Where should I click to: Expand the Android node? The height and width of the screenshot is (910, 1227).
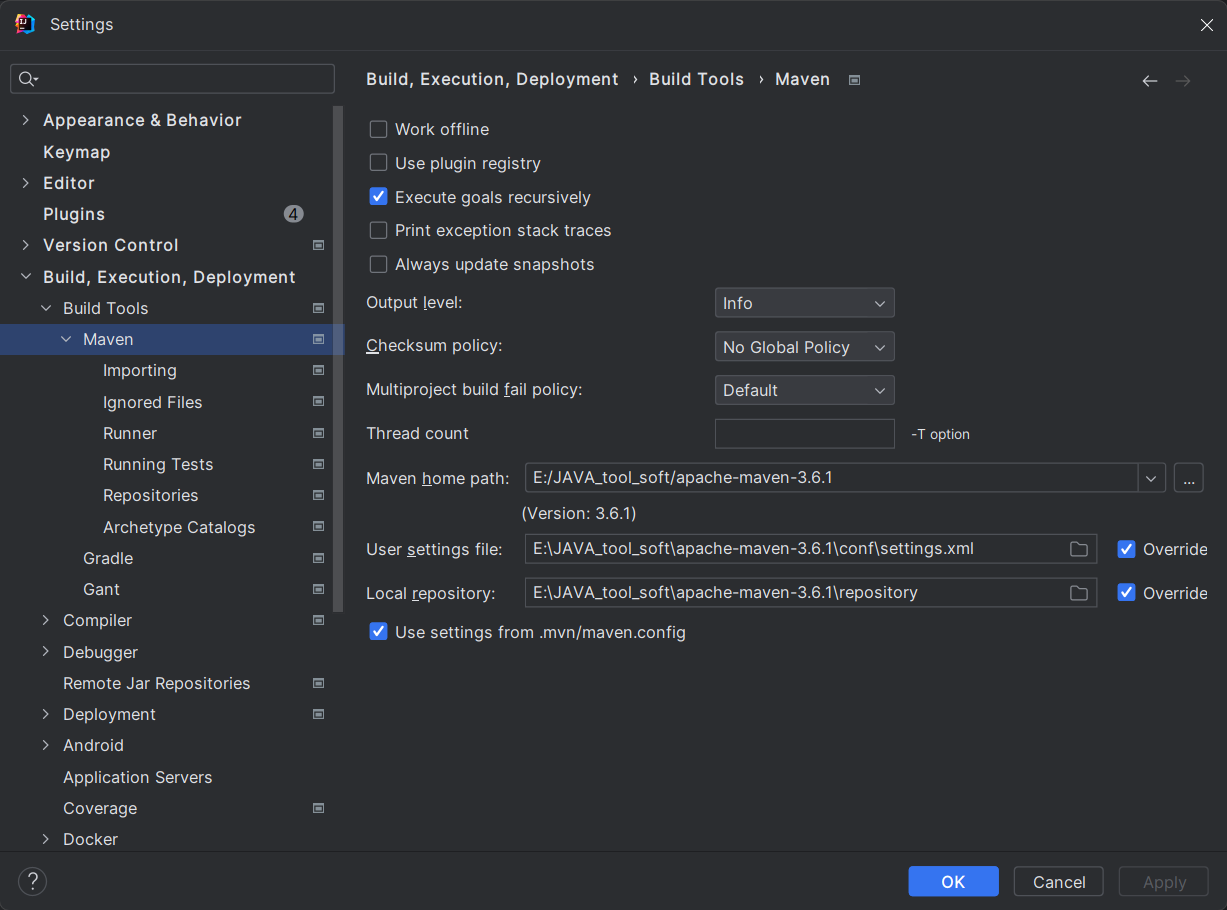click(46, 745)
